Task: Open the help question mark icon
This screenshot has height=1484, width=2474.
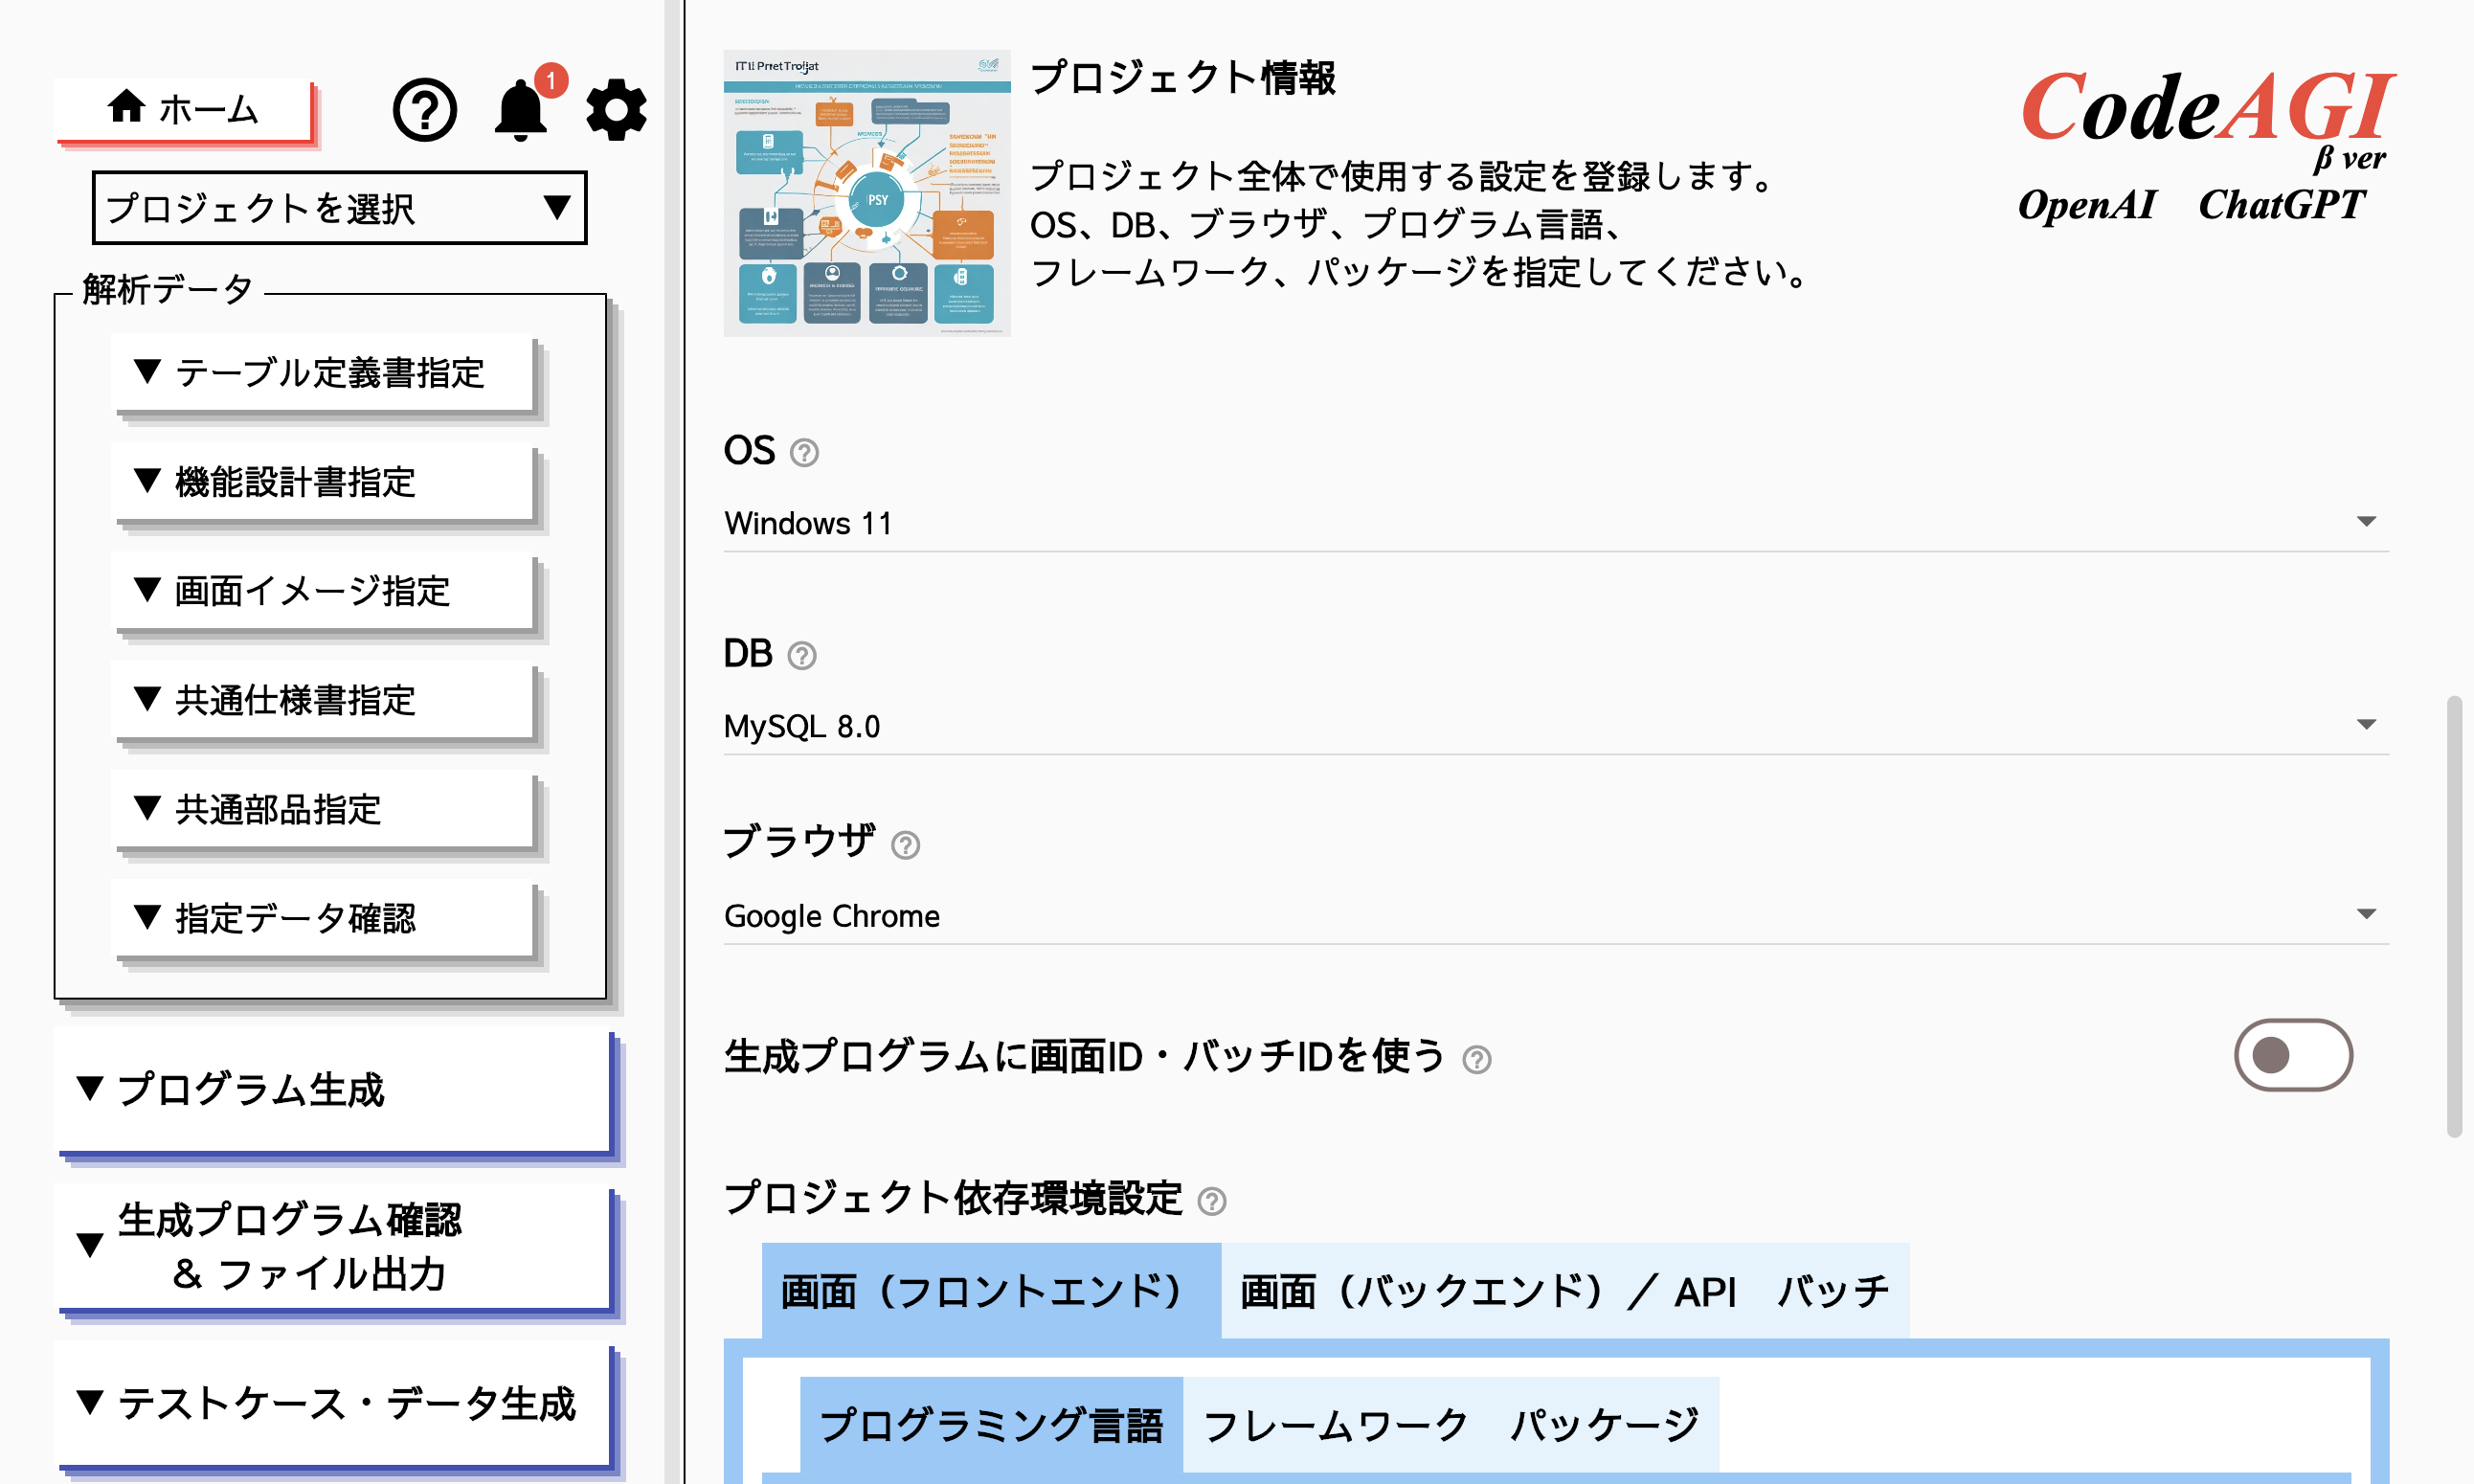Action: point(424,111)
